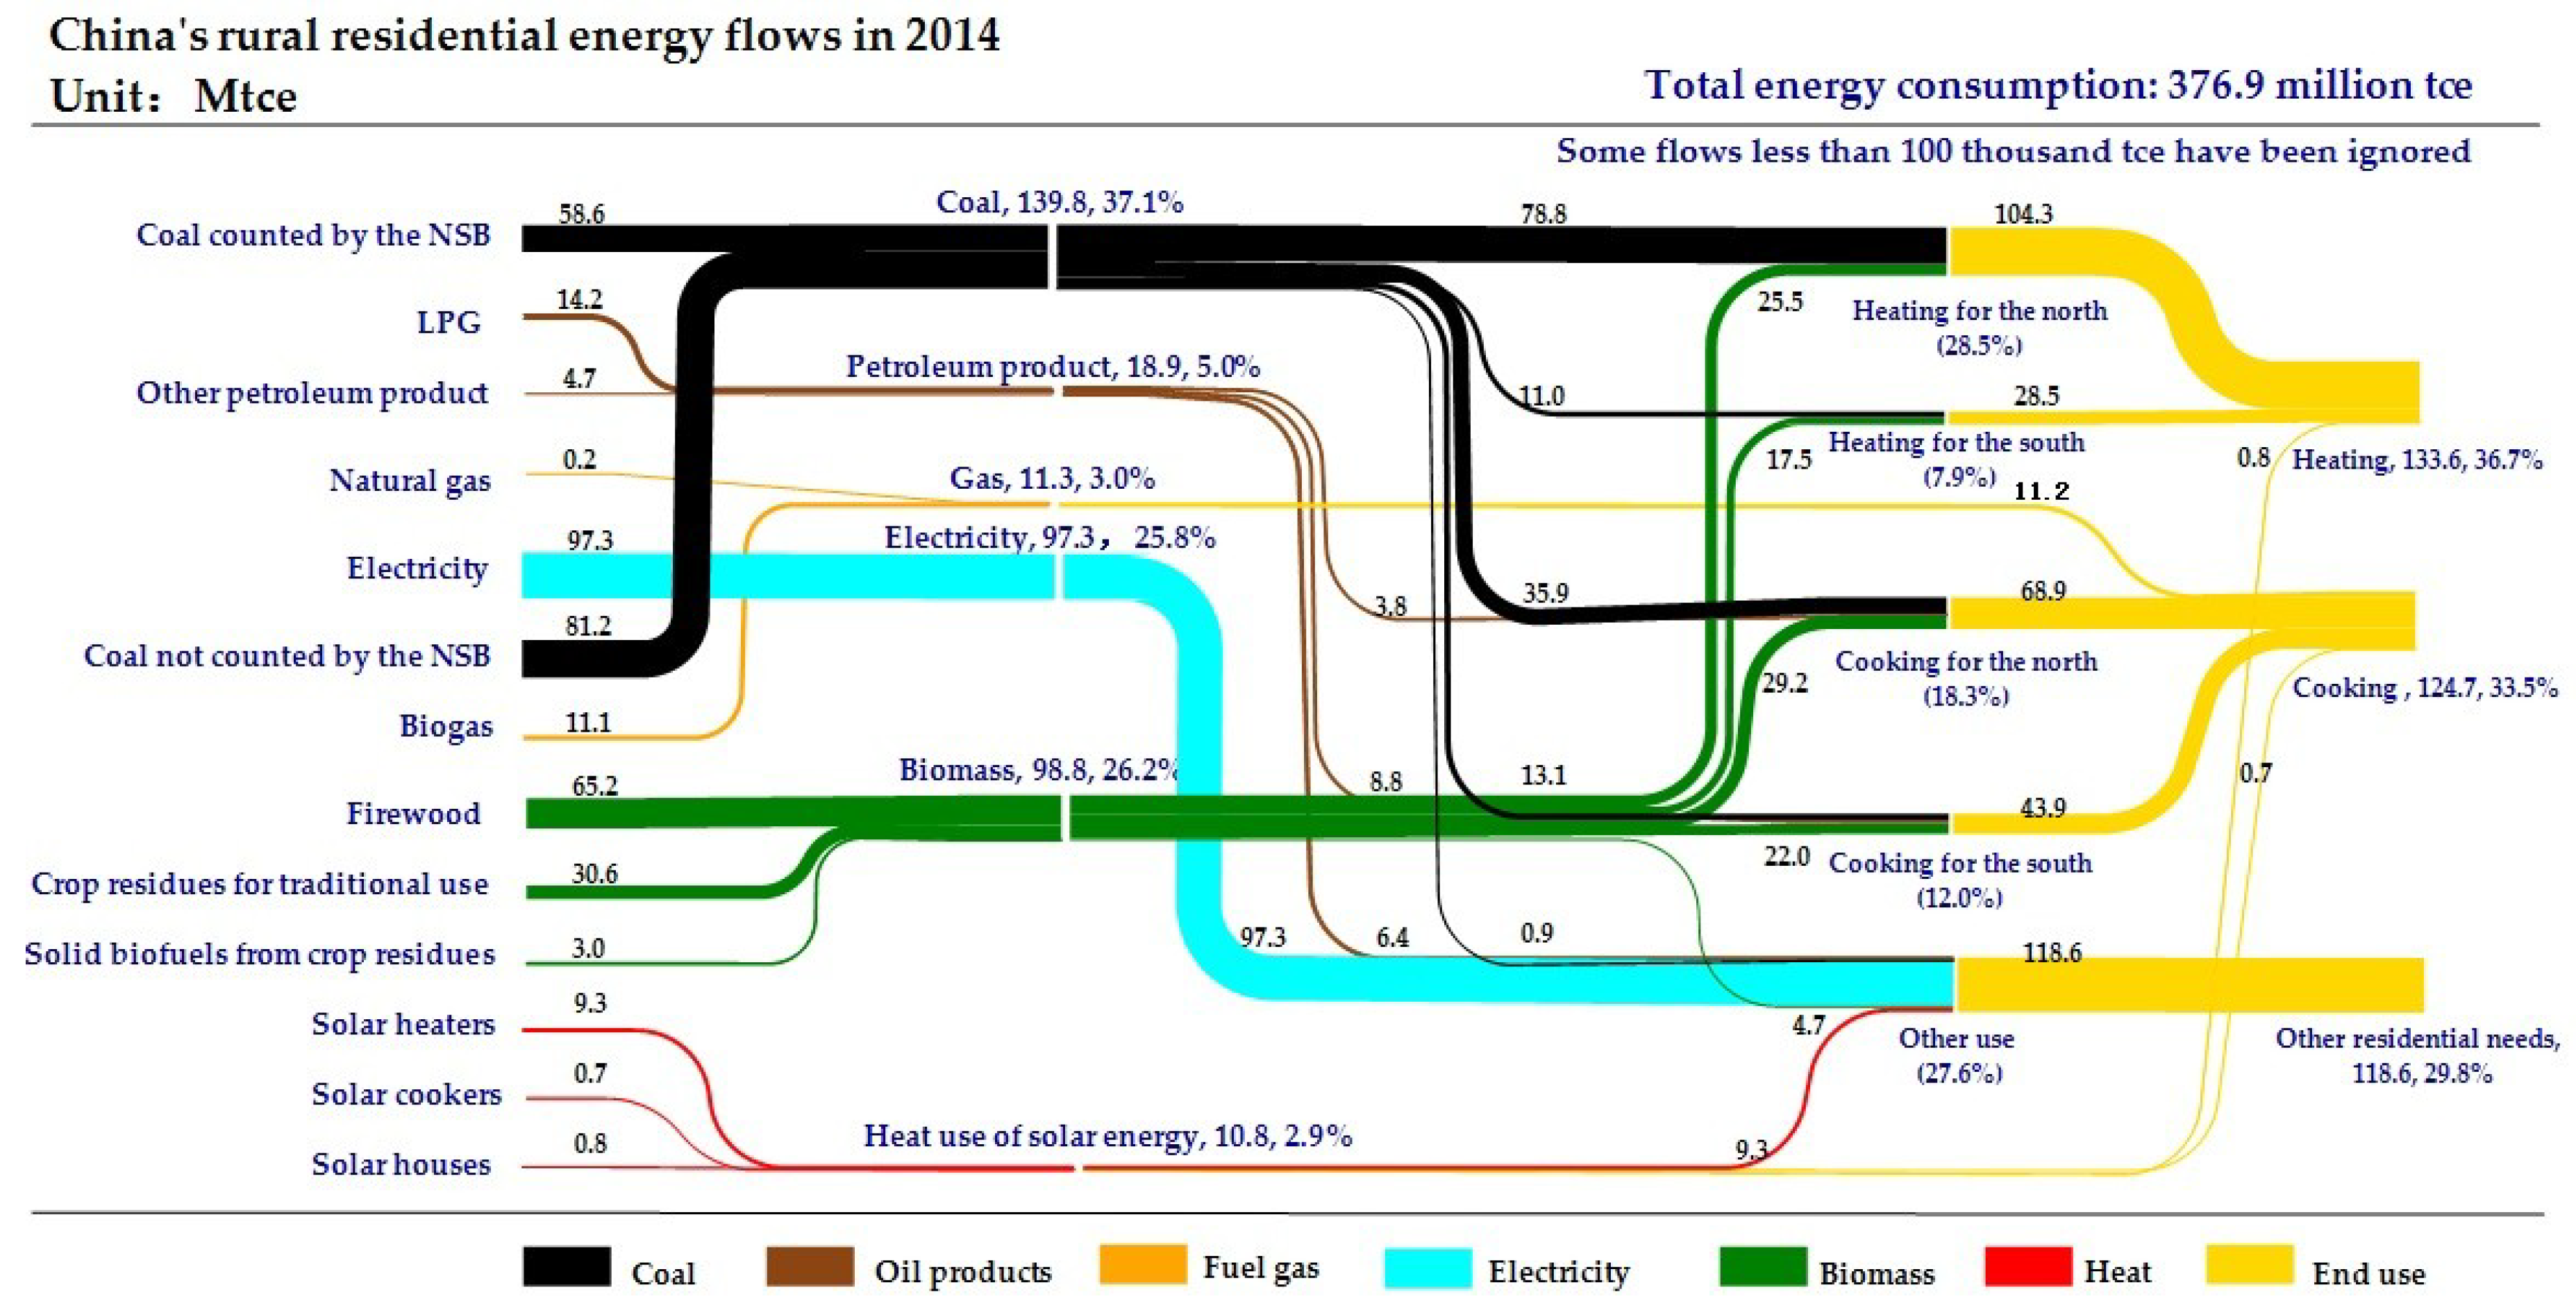The image size is (2576, 1308).
Task: Click the chart title about China's rural energy
Action: [x=524, y=37]
